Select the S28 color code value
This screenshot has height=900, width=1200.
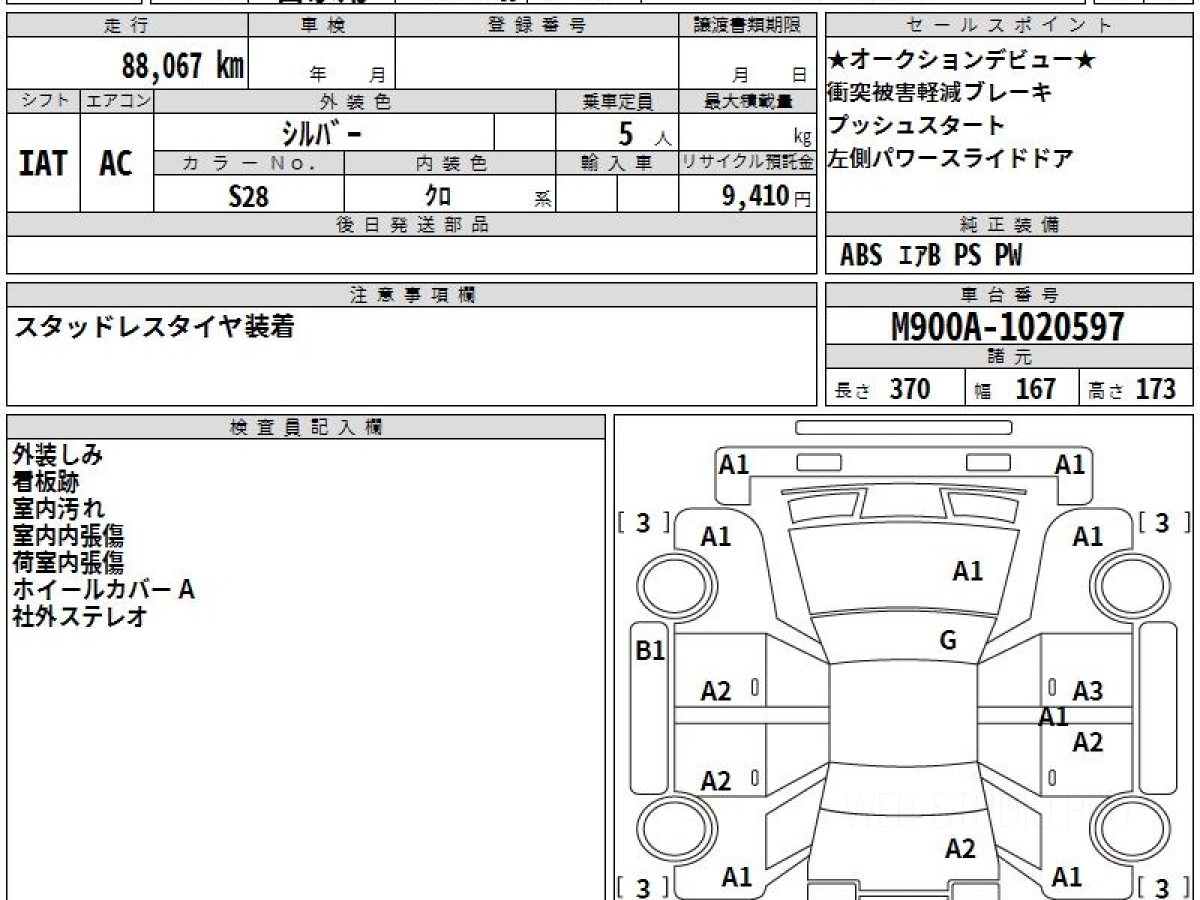pyautogui.click(x=249, y=196)
